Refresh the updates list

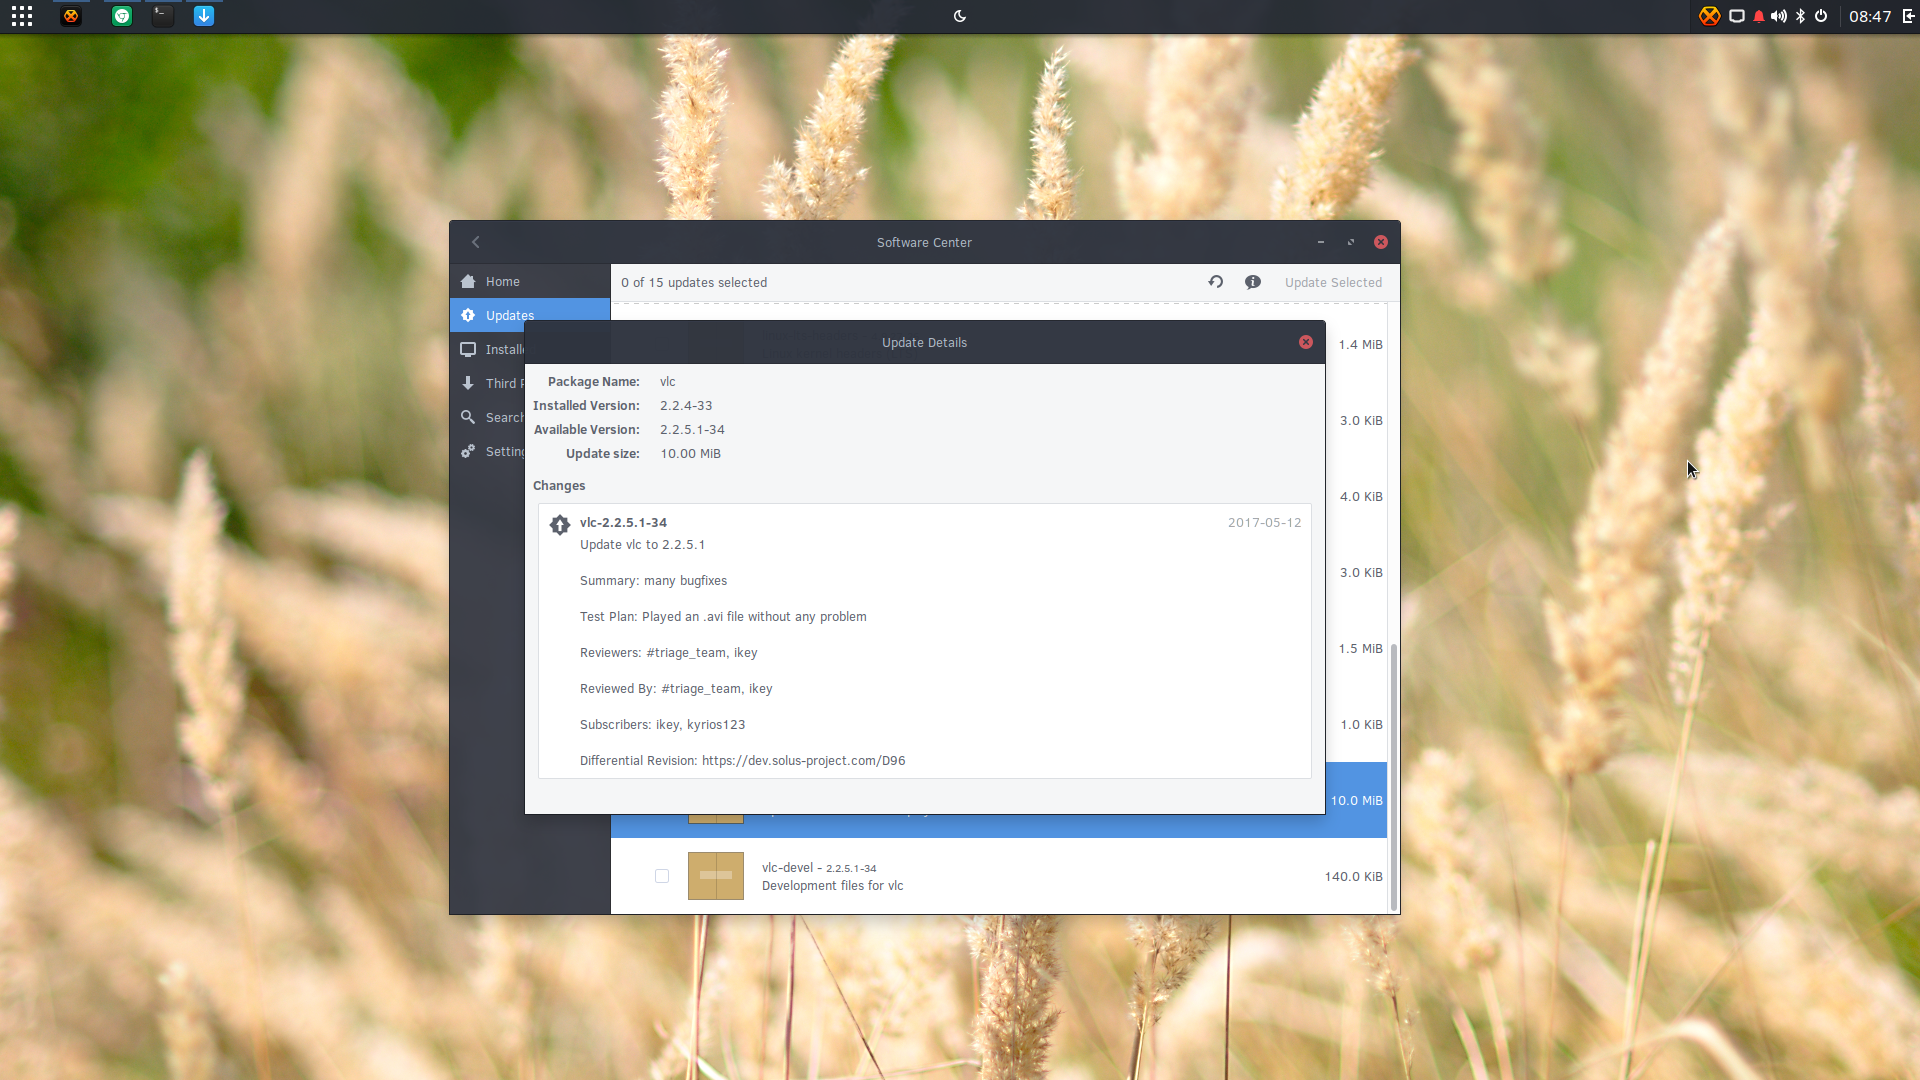pos(1216,282)
